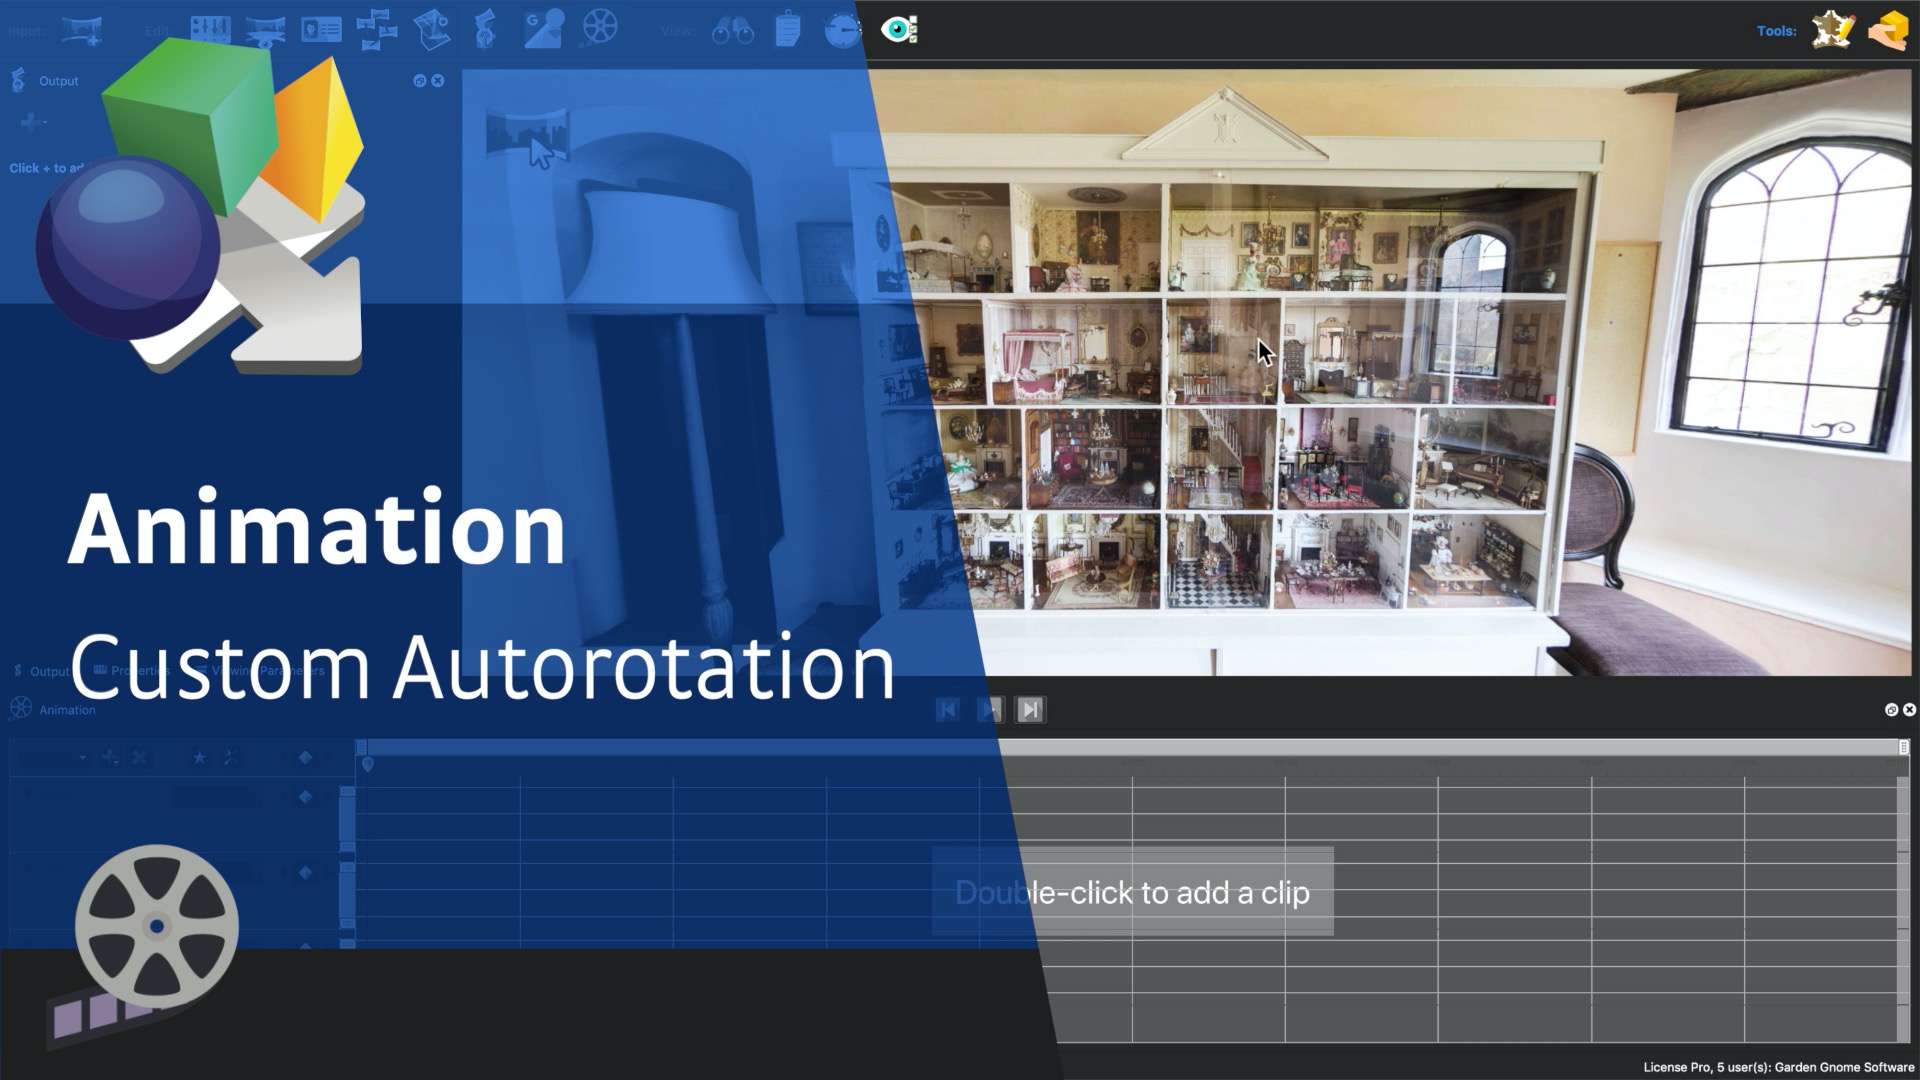The image size is (1920, 1080).
Task: Click the Google Street View icon
Action: [x=543, y=28]
